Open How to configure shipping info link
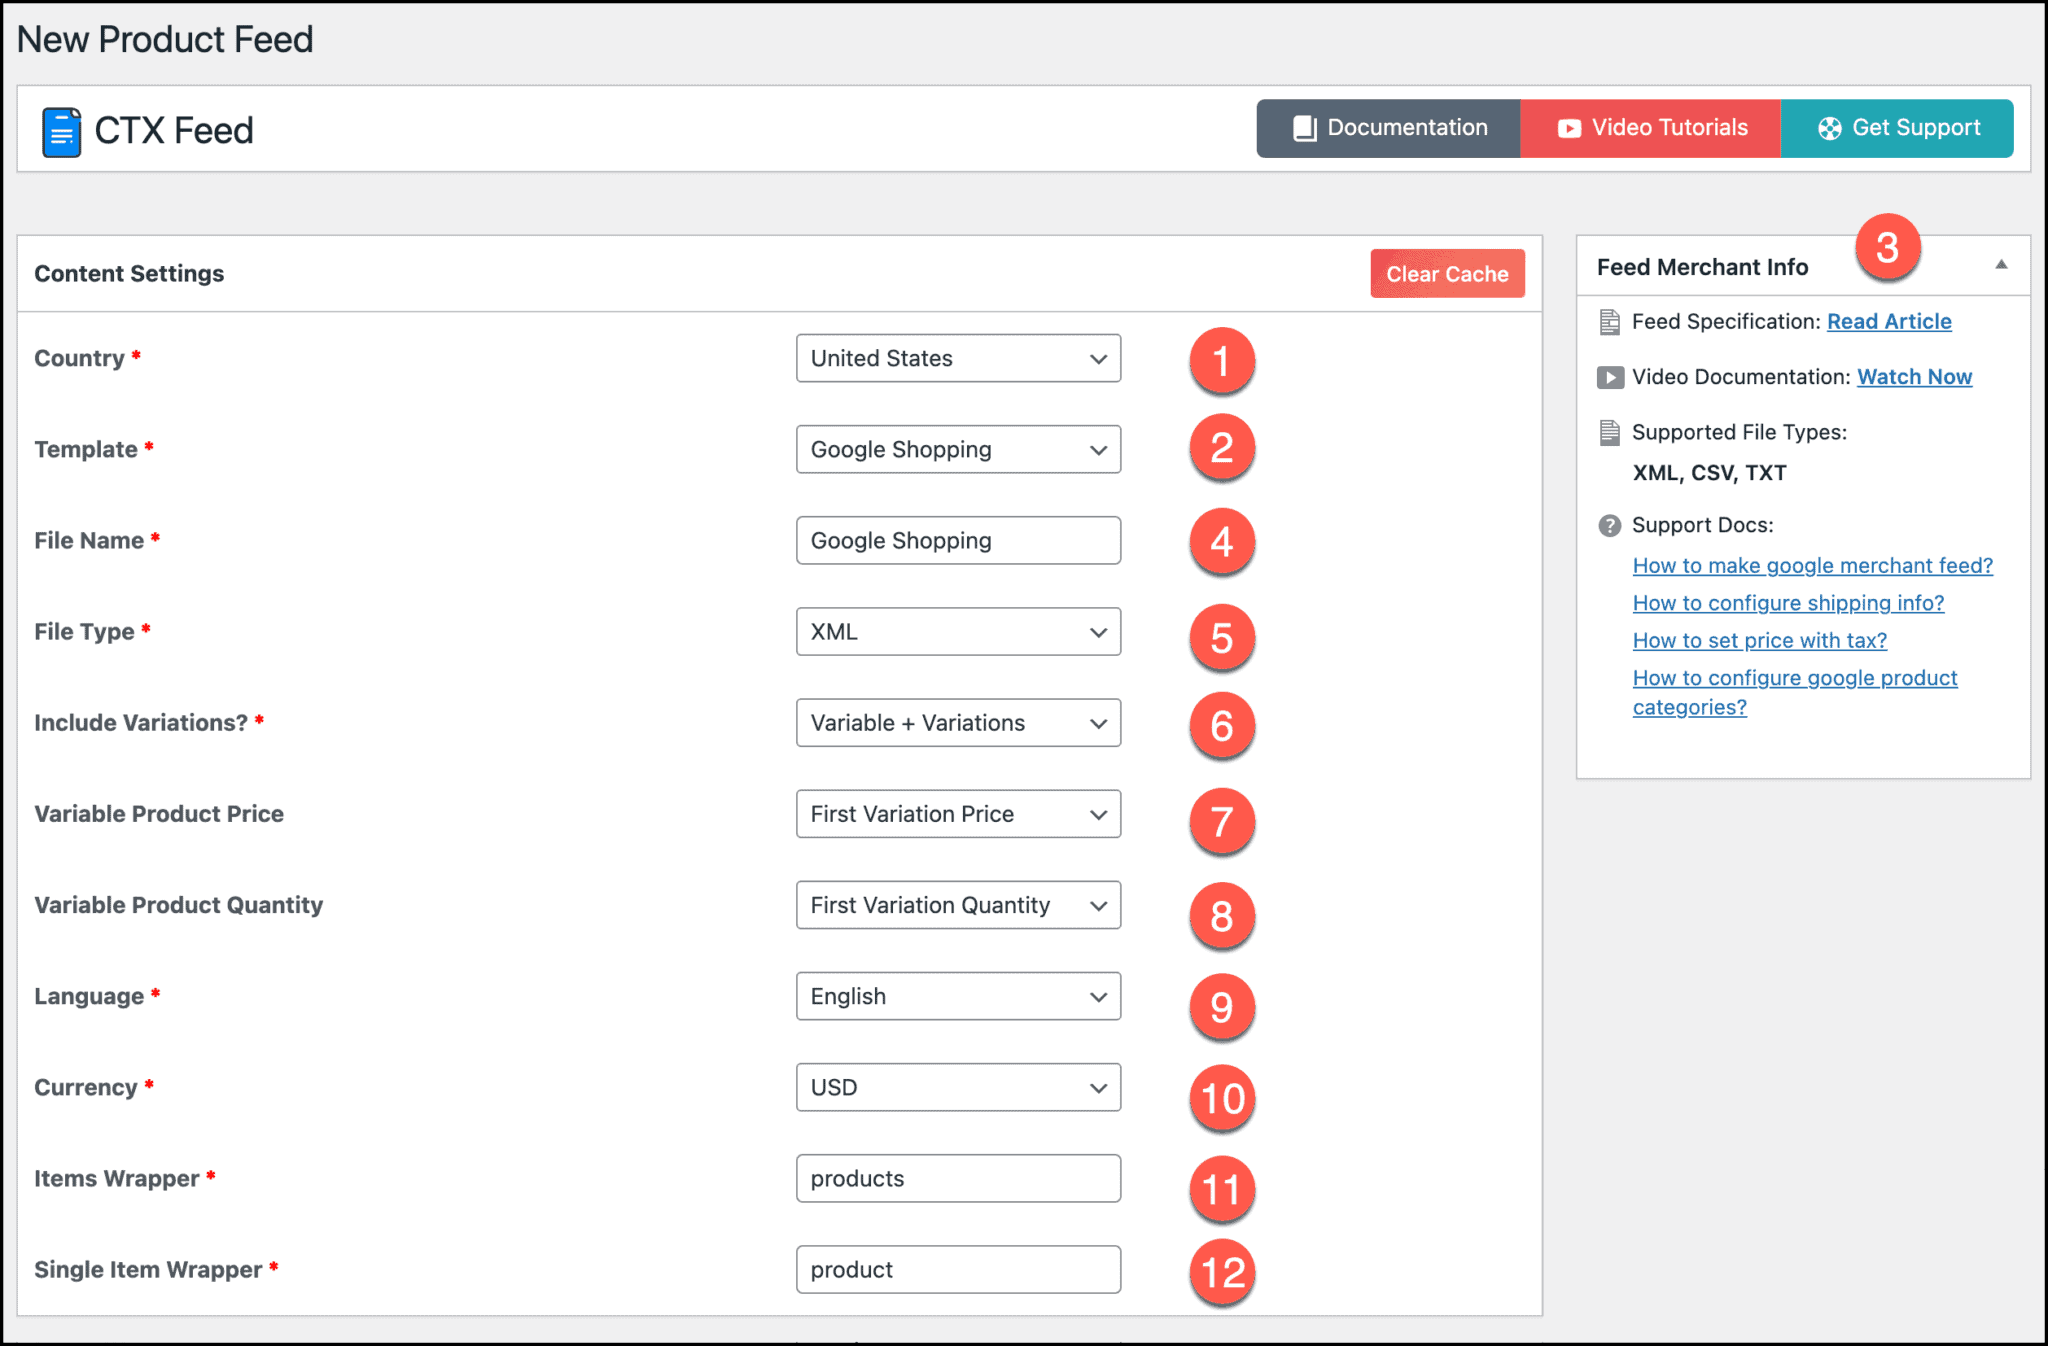2048x1346 pixels. pyautogui.click(x=1787, y=603)
